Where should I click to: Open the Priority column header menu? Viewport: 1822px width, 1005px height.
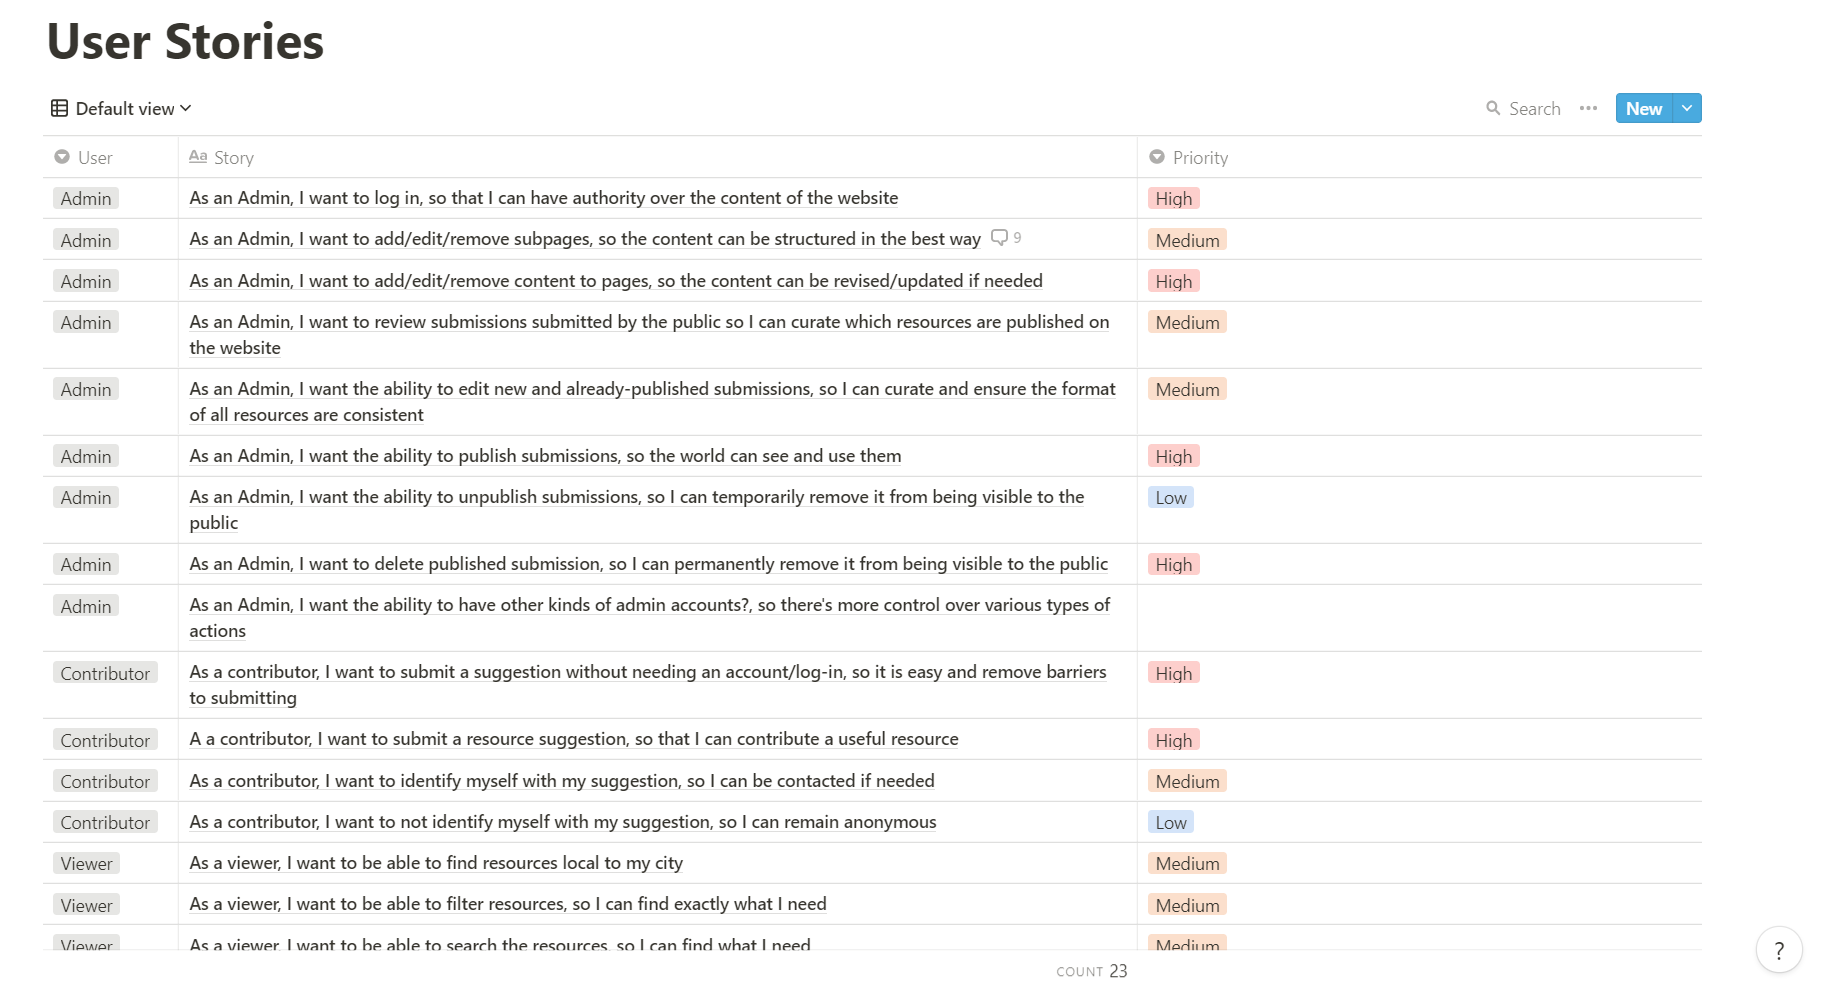coord(1200,157)
